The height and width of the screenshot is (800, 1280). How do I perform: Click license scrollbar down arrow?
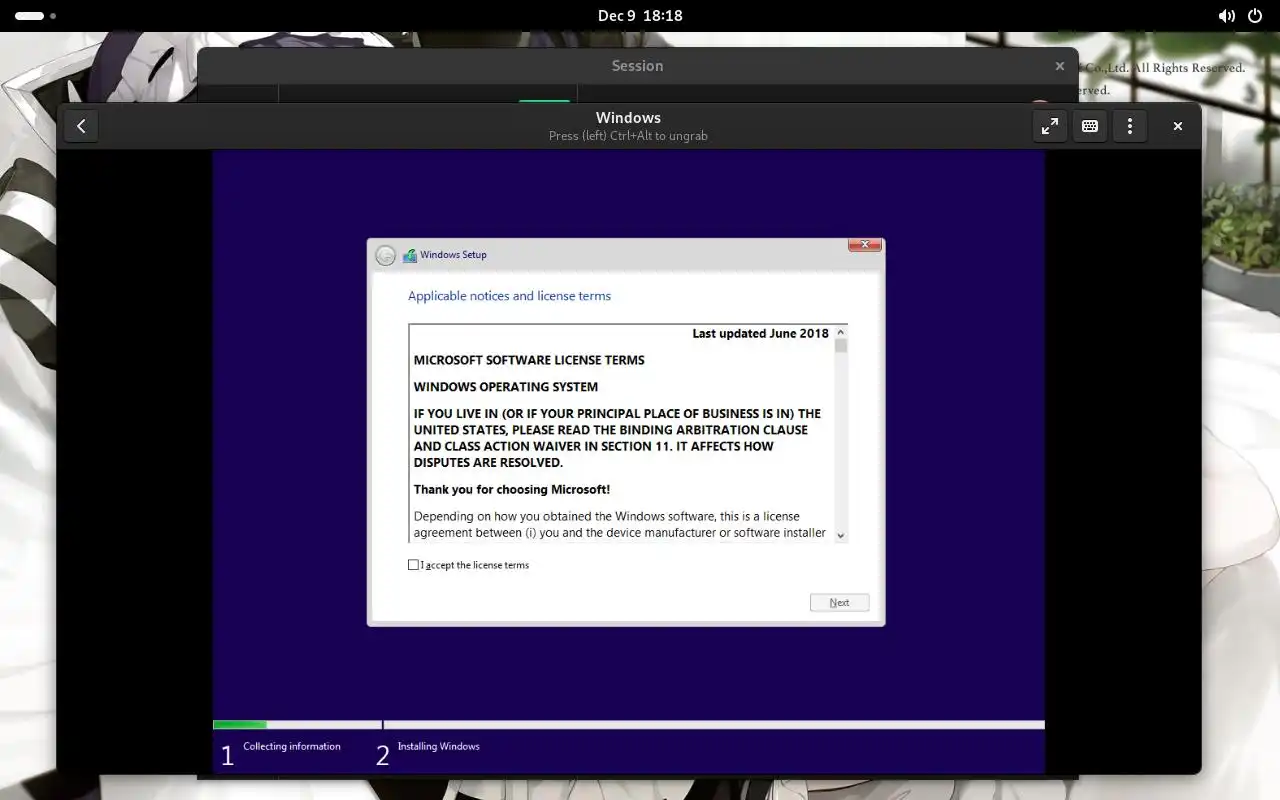(x=841, y=535)
